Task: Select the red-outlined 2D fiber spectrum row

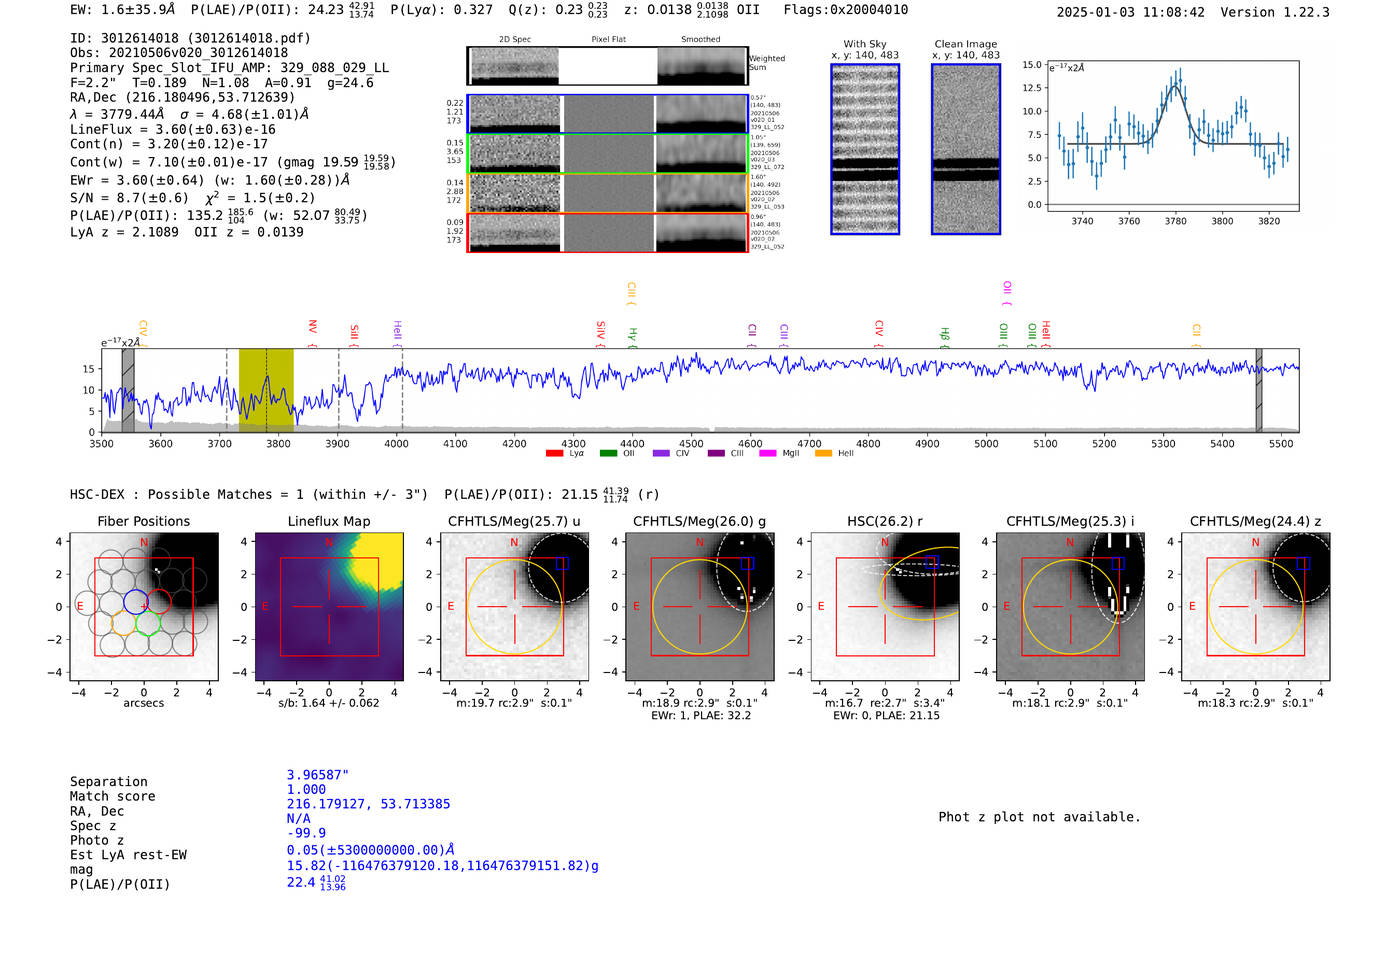Action: pyautogui.click(x=607, y=233)
